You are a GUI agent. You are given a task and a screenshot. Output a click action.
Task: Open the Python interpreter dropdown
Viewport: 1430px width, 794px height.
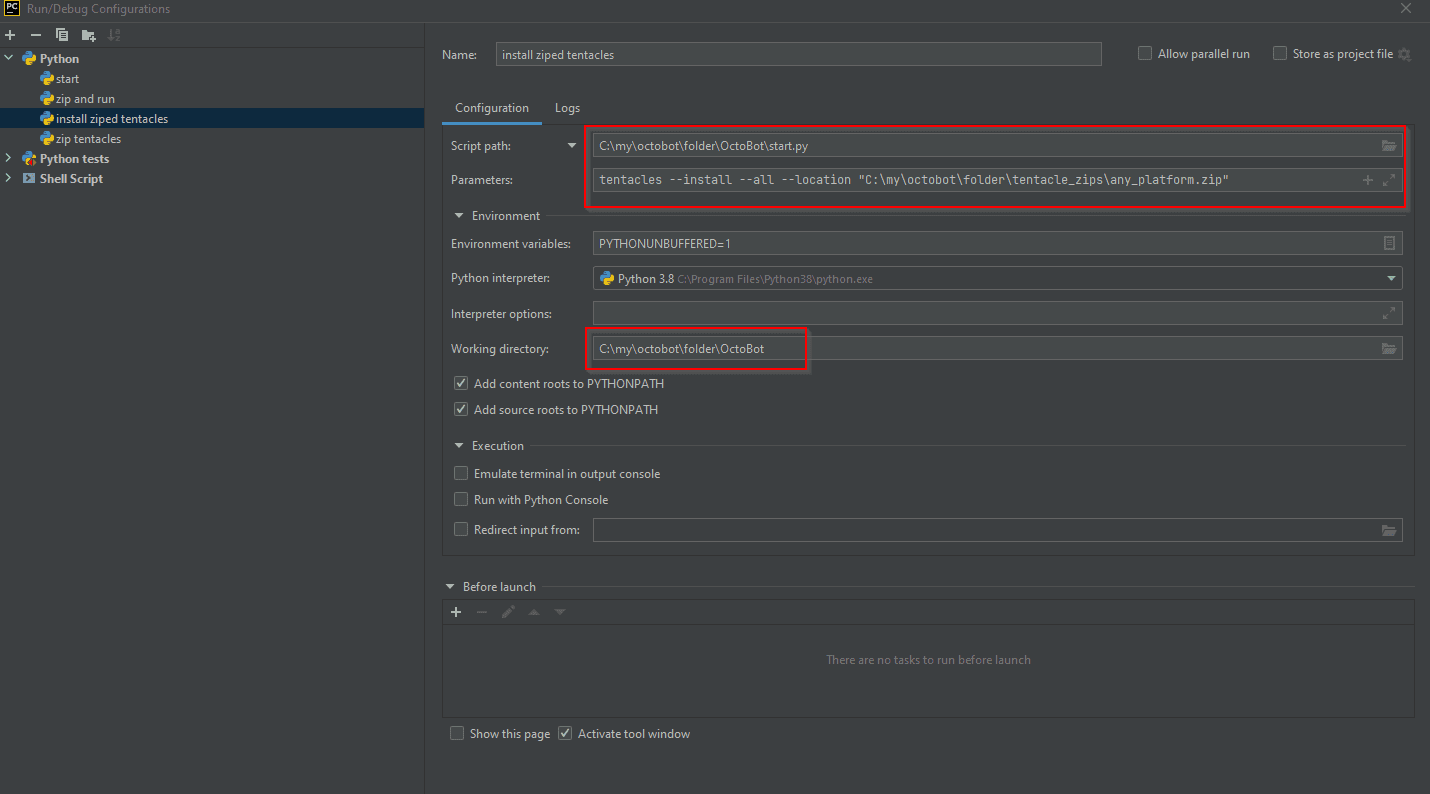(1391, 279)
